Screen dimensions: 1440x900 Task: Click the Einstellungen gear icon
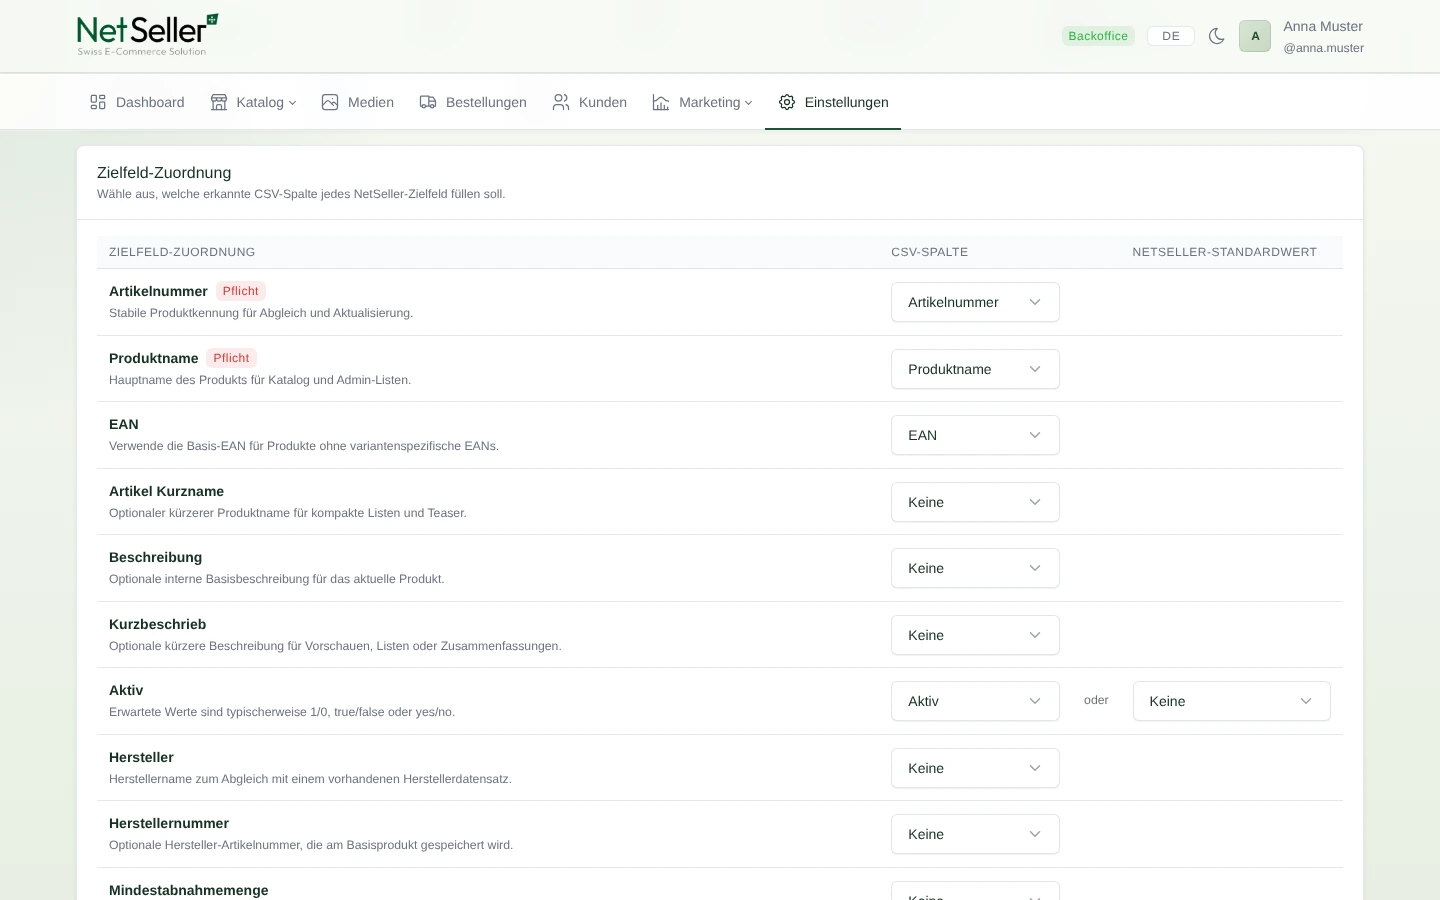click(x=787, y=102)
